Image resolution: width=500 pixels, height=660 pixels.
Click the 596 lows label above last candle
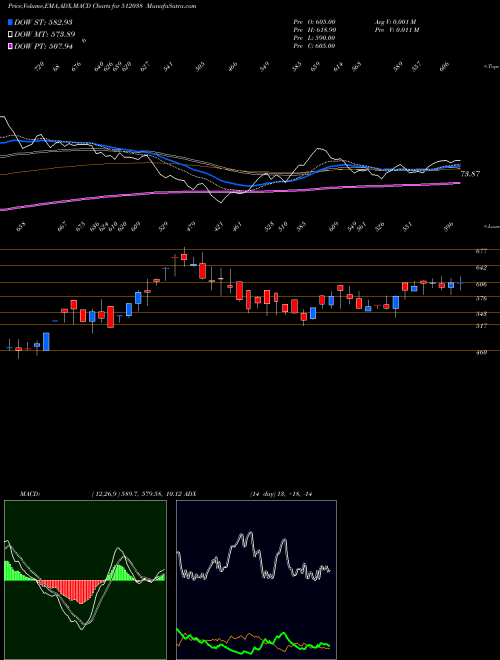449,228
